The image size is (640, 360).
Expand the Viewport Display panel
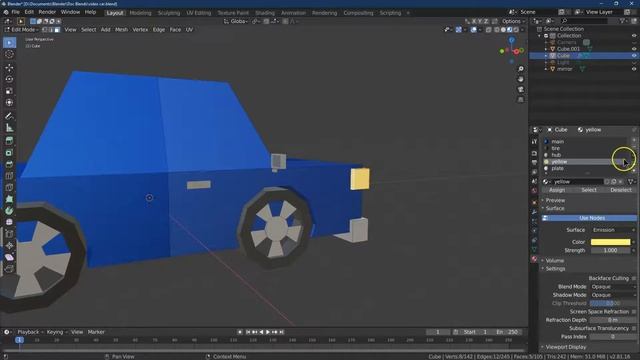point(566,347)
